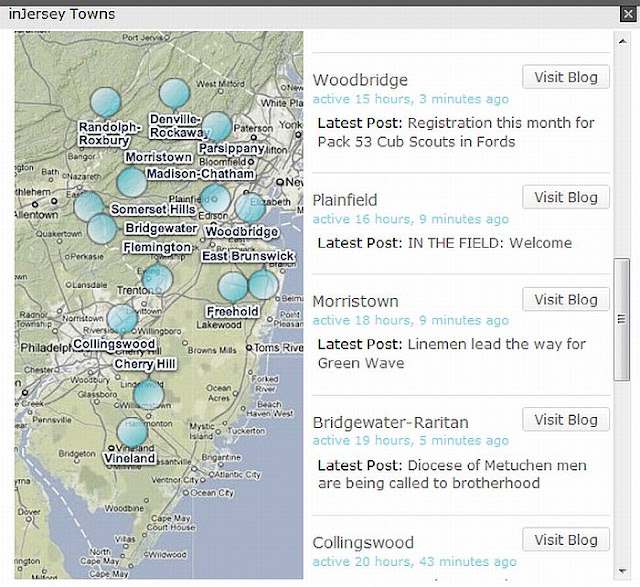Select the Collingswood map pin
Screen dimensions: 640x587
point(122,319)
